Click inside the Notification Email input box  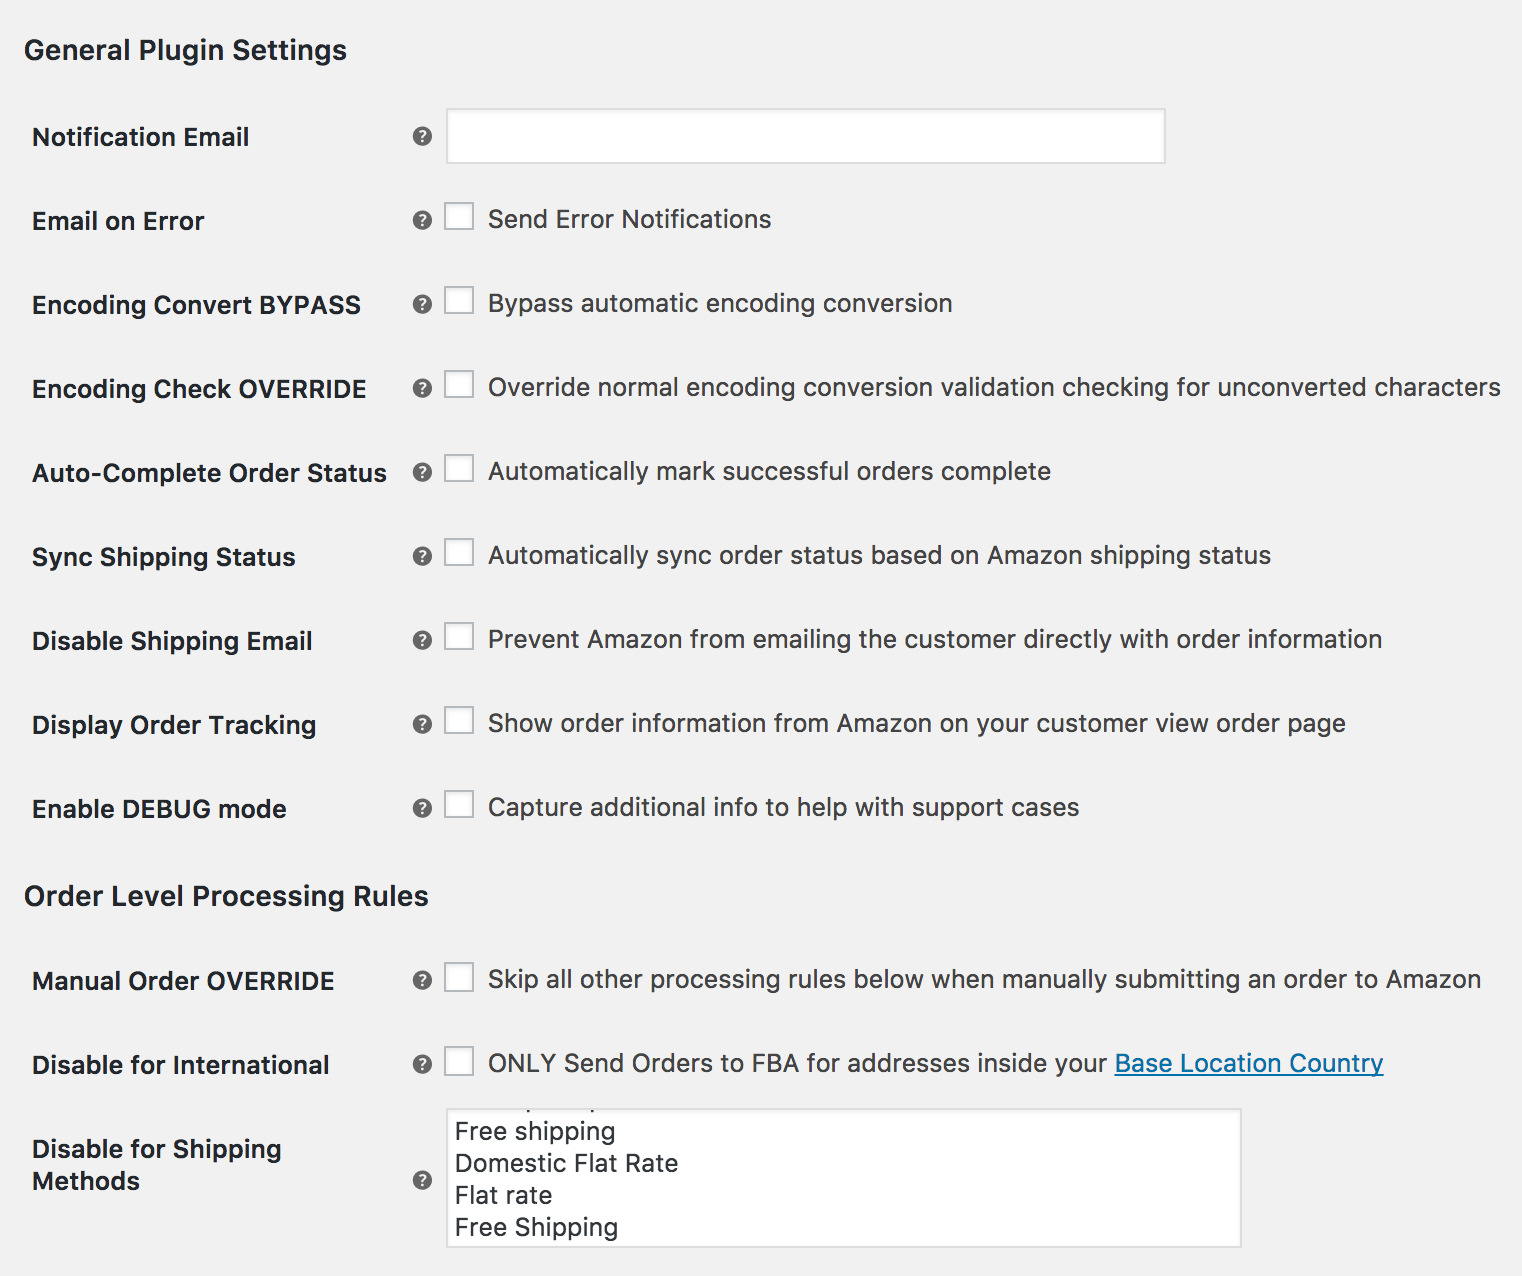[x=805, y=136]
